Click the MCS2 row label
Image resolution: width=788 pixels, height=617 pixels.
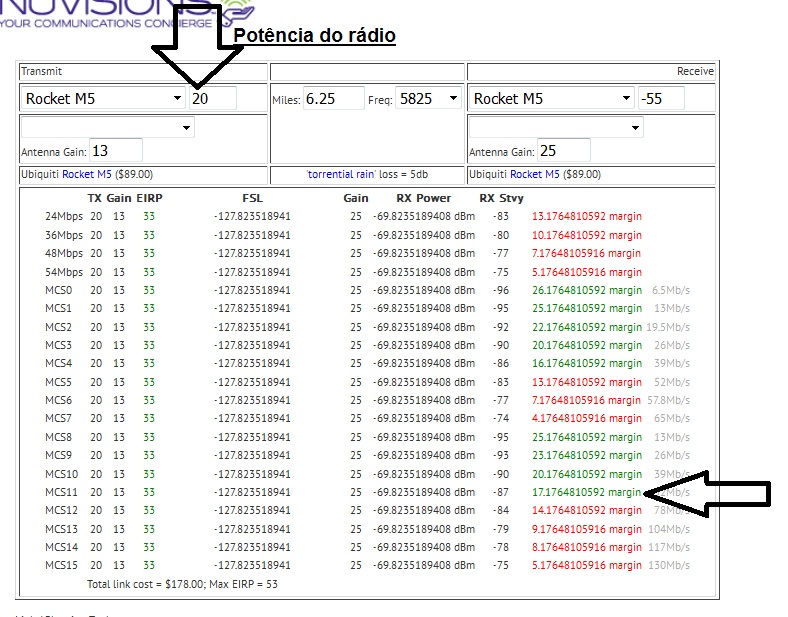[58, 327]
